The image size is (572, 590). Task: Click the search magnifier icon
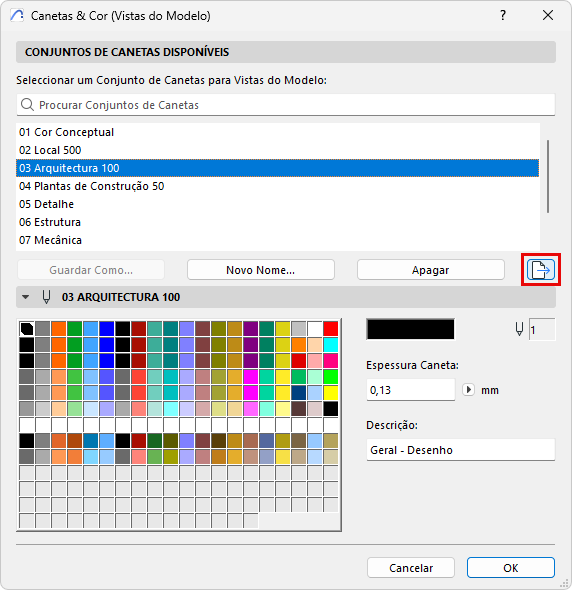point(27,105)
